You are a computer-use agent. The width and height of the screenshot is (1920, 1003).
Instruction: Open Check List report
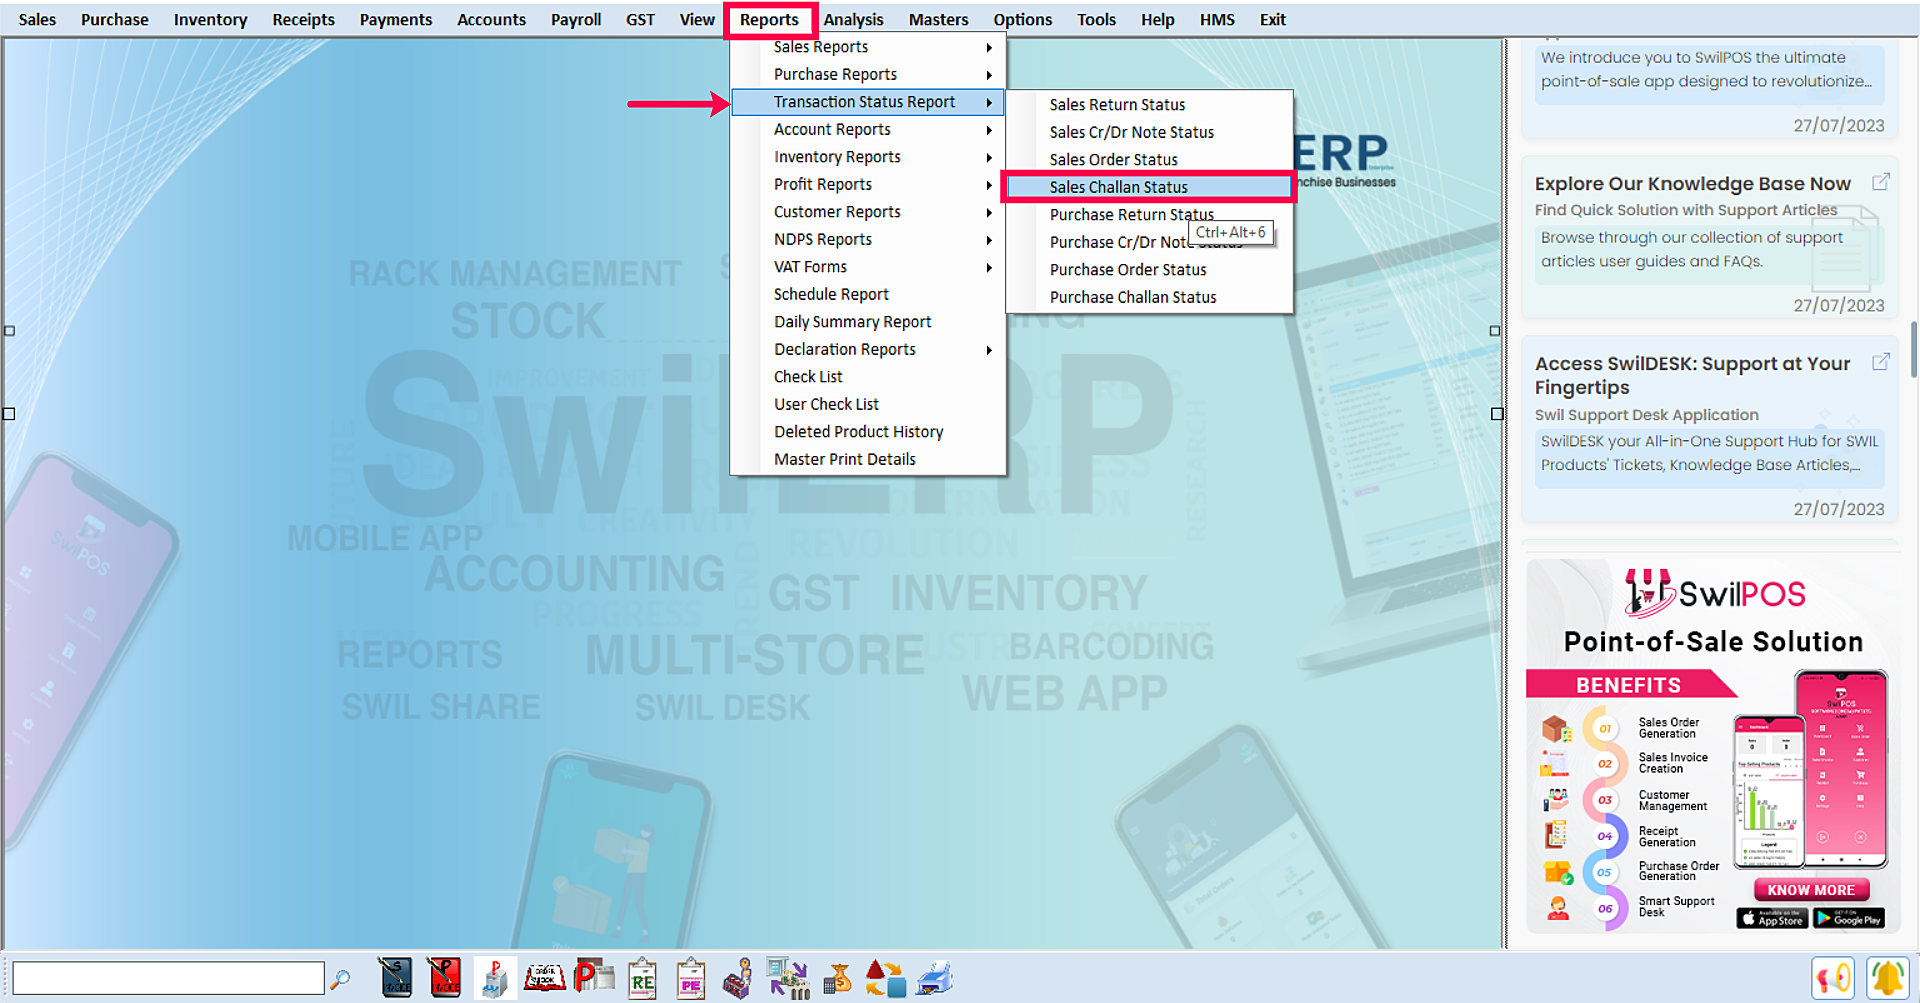pyautogui.click(x=868, y=377)
